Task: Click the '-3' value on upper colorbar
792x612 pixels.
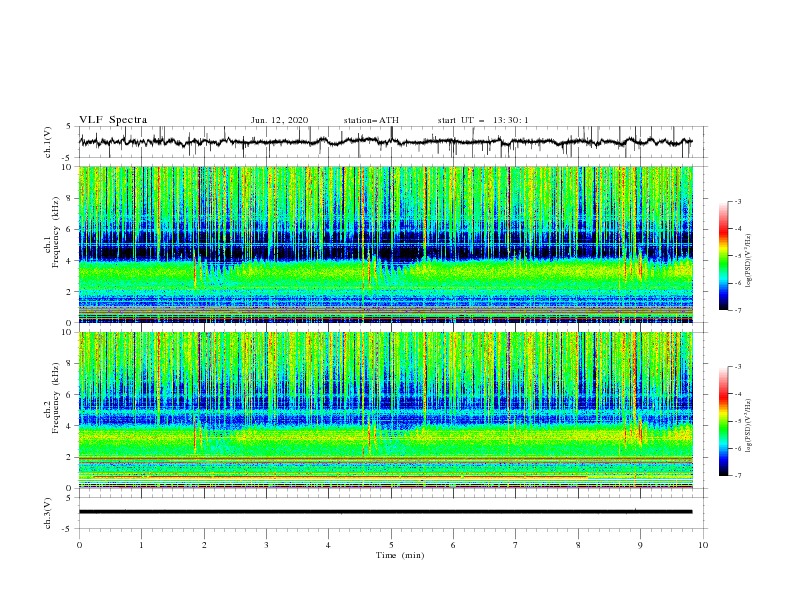Action: click(x=738, y=201)
